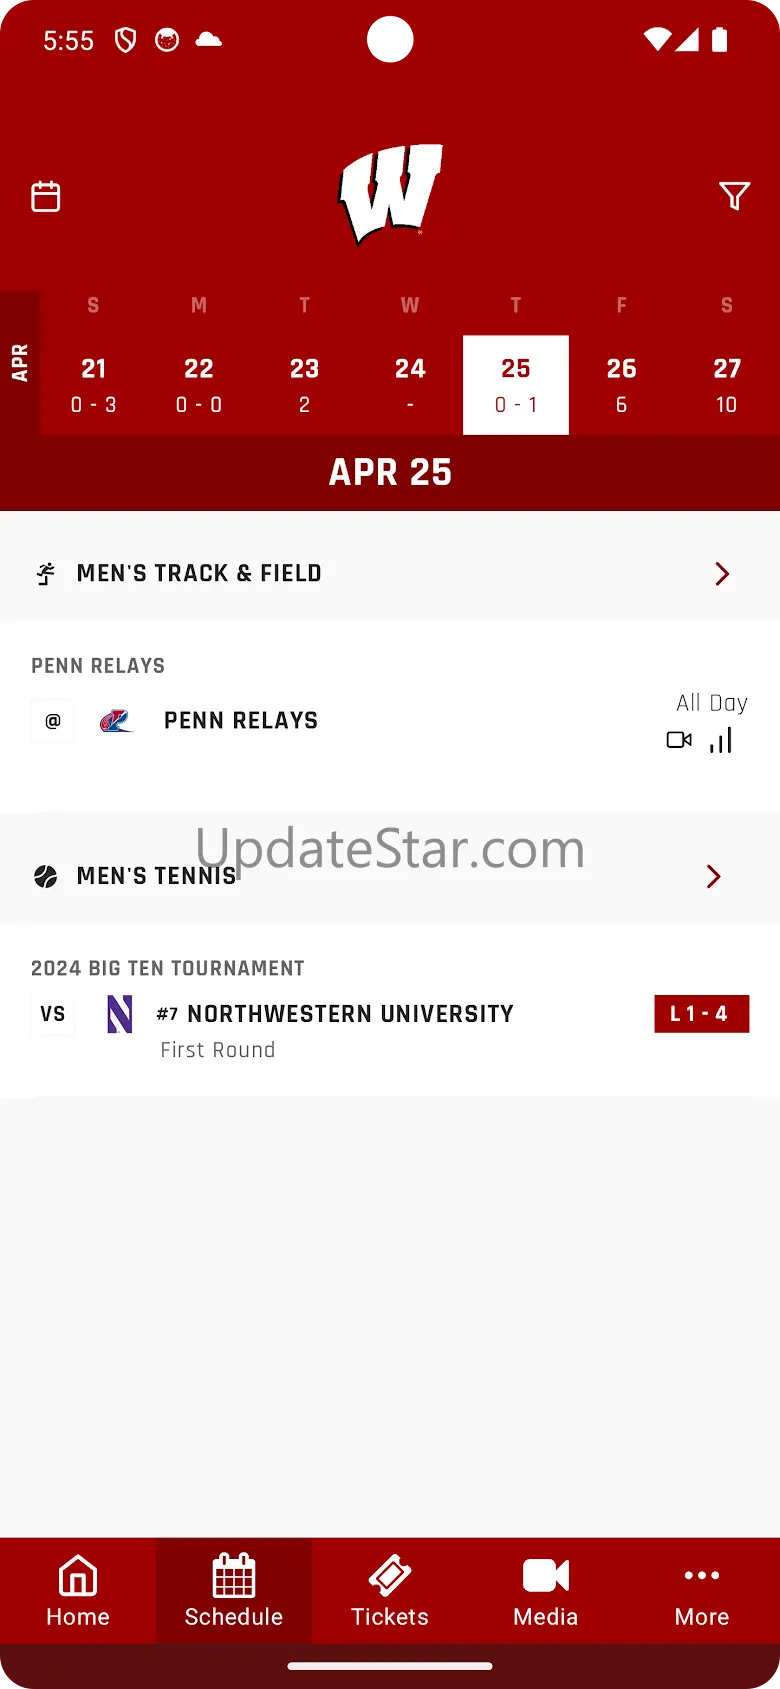This screenshot has width=780, height=1689.
Task: Open the L 1-4 result badge
Action: tap(701, 1014)
